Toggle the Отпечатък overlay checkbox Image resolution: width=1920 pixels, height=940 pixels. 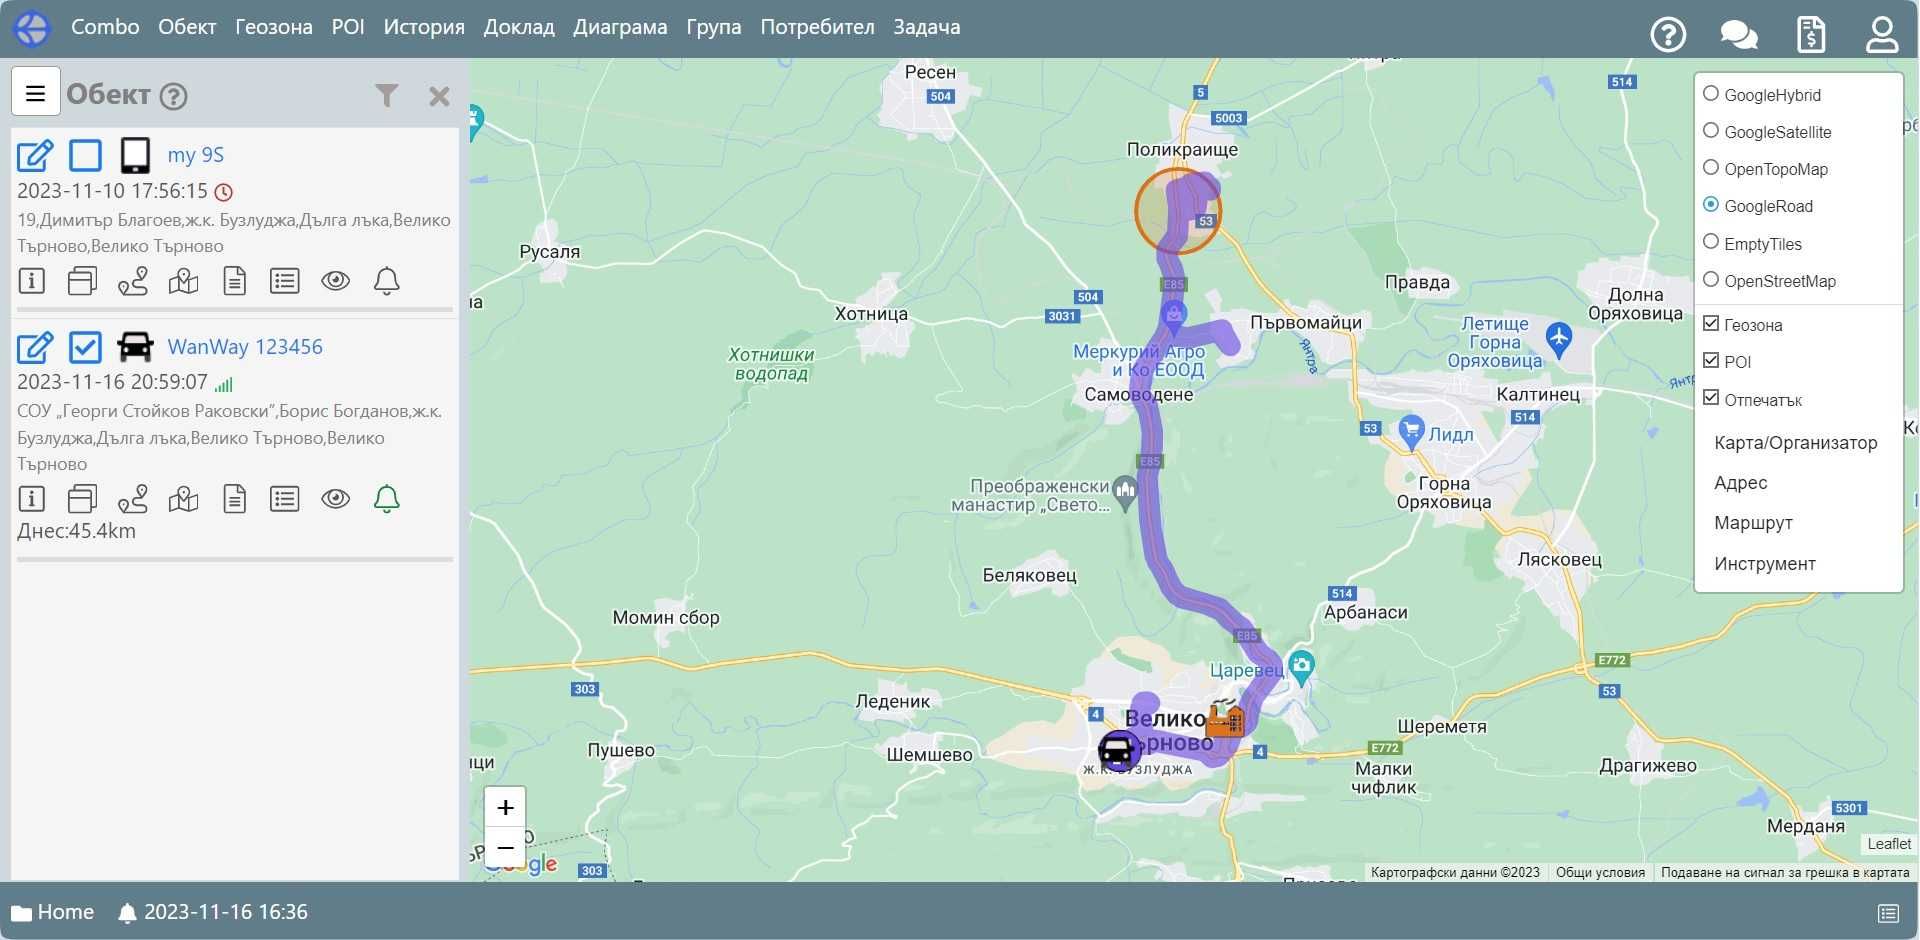click(x=1711, y=399)
